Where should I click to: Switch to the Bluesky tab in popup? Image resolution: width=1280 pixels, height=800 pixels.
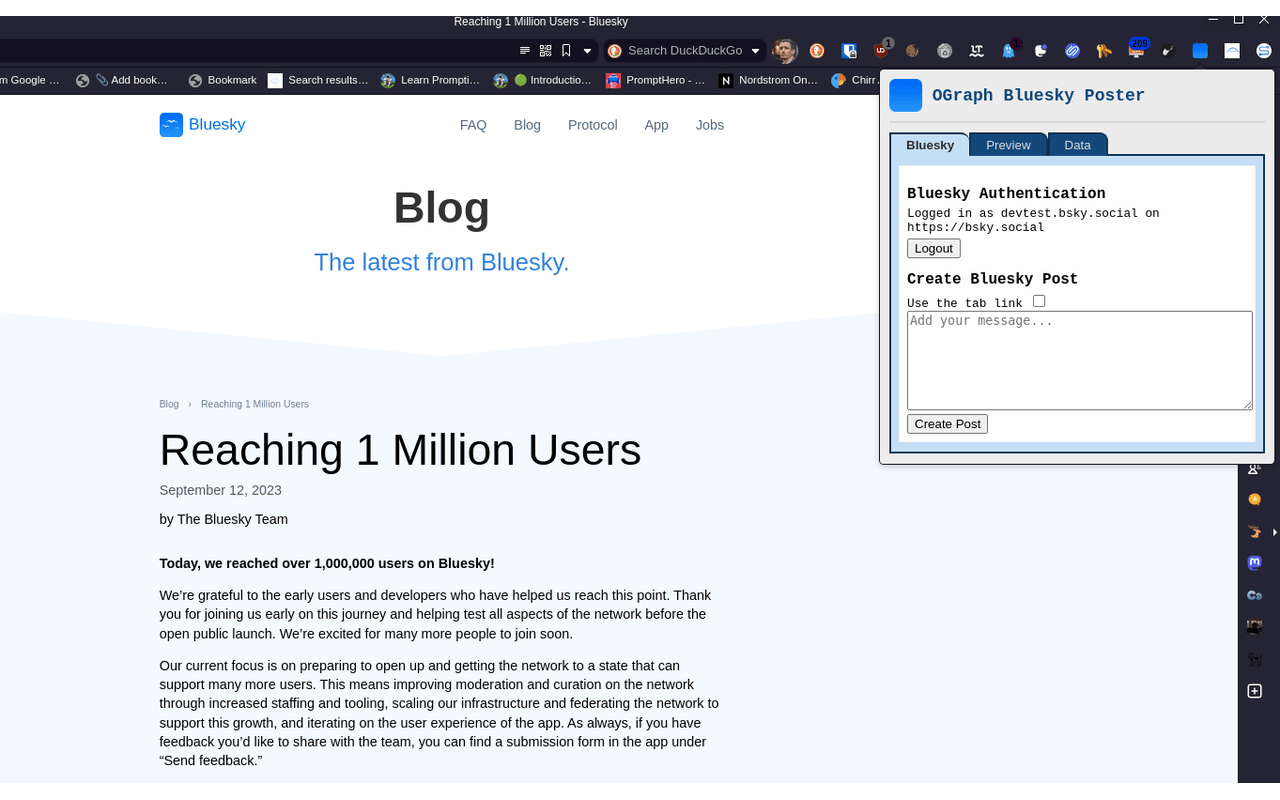tap(930, 145)
